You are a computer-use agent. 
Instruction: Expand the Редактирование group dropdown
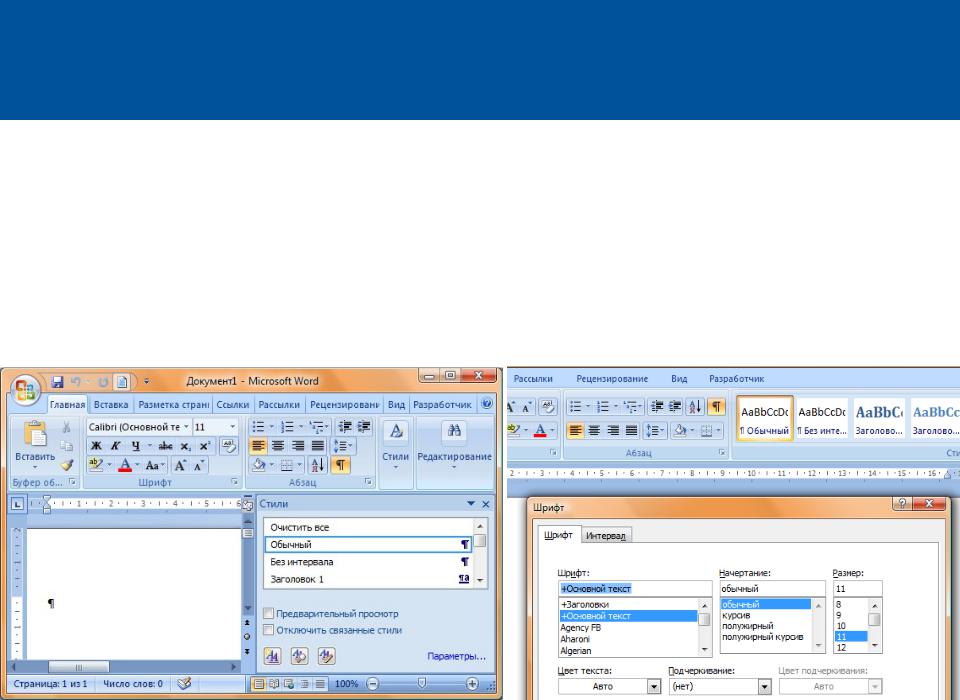click(454, 453)
